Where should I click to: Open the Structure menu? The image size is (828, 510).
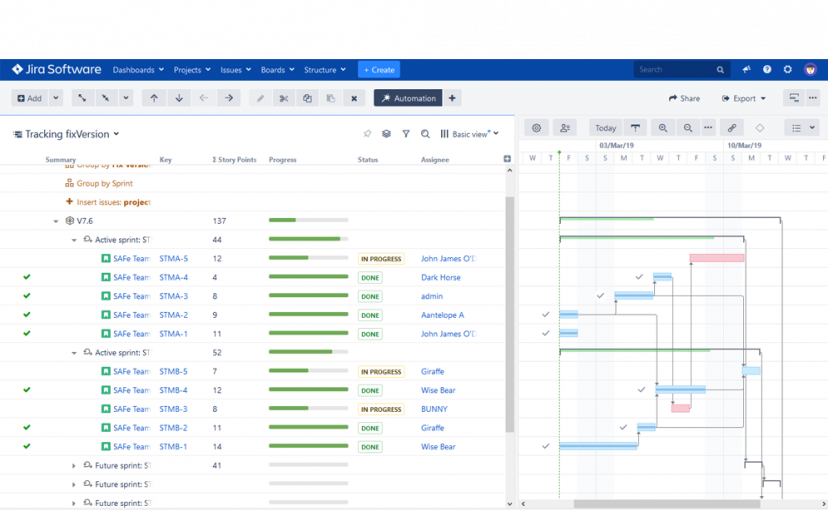[x=325, y=70]
